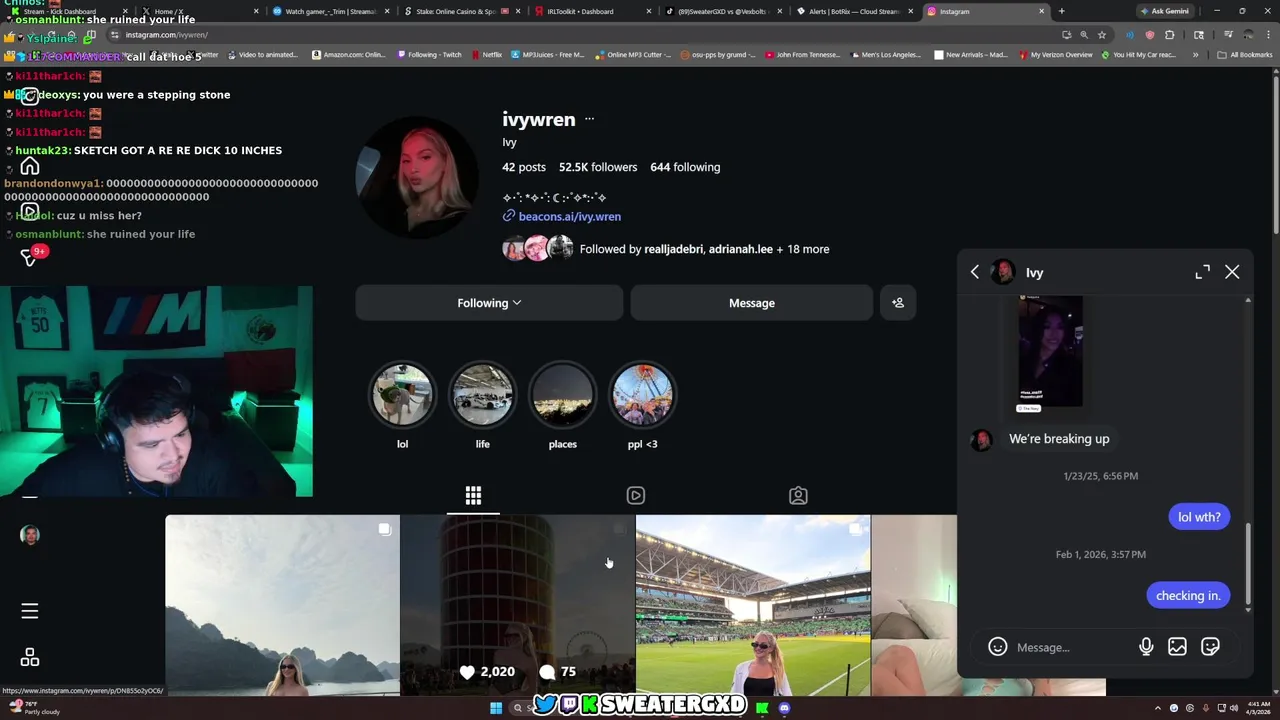Click the taskbar clock showing 4:41 AM
Screen dimensions: 1280x720
pyautogui.click(x=1257, y=708)
